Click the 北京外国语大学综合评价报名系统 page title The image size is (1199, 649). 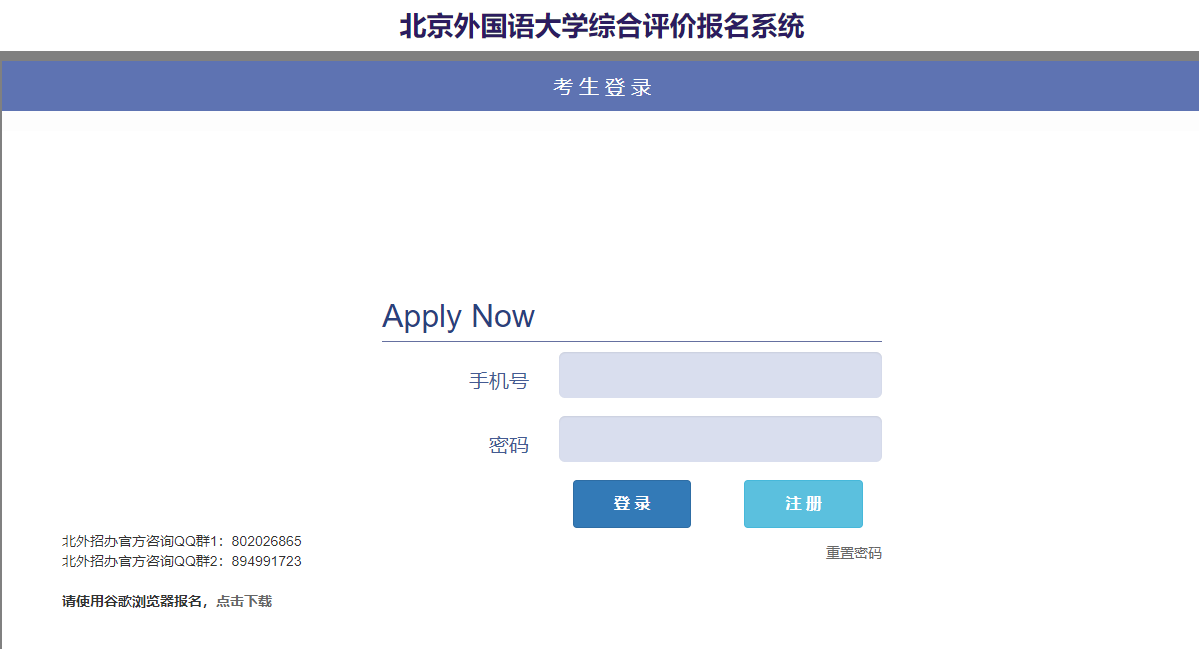click(602, 26)
